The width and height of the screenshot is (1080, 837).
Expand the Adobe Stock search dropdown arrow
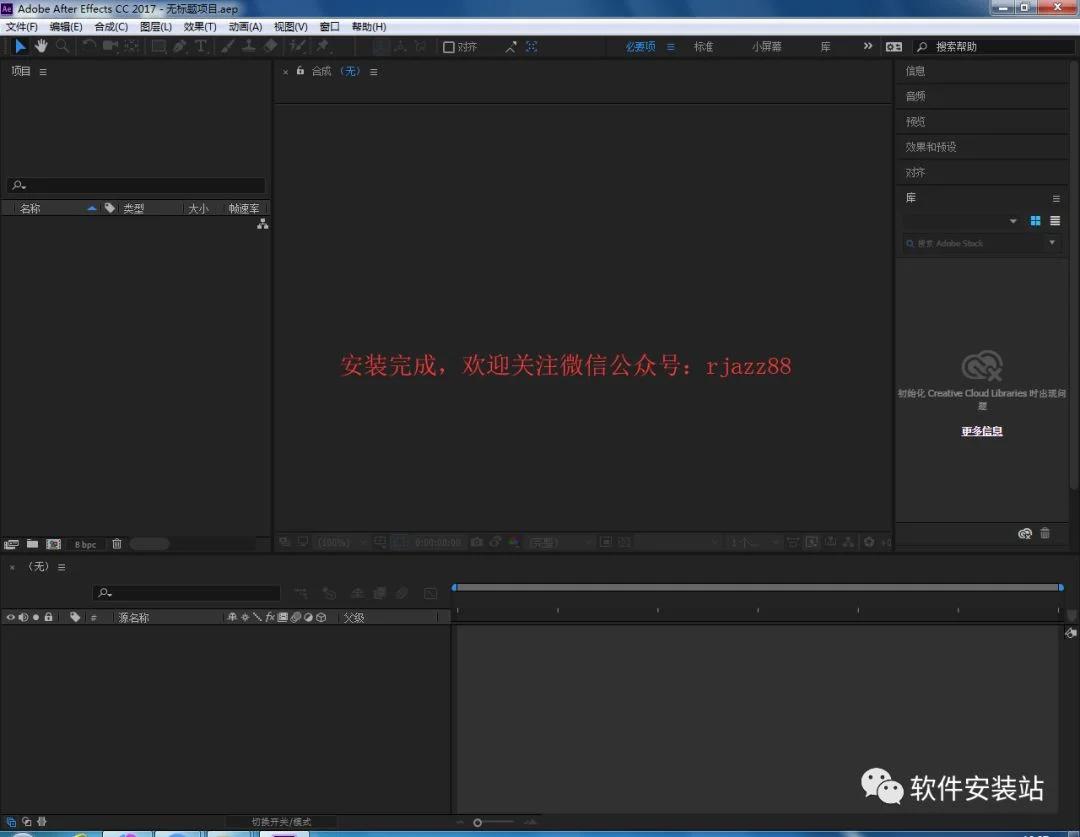coord(1052,242)
